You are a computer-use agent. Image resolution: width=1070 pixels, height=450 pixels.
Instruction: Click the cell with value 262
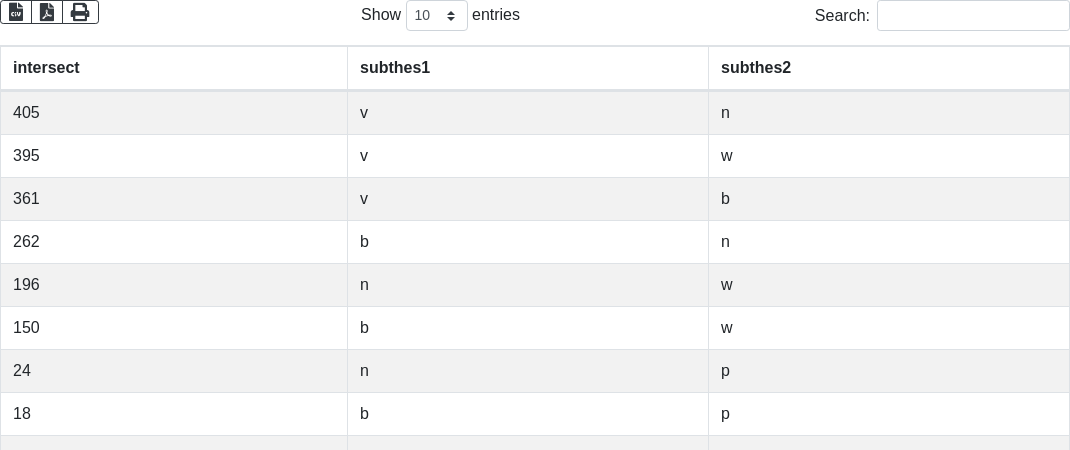[x=26, y=242]
